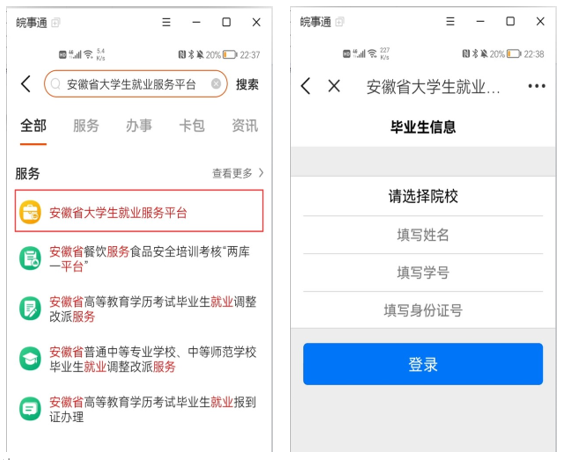Viewport: 564px width, 460px height.
Task: Open the 卡包 tab
Action: (192, 126)
